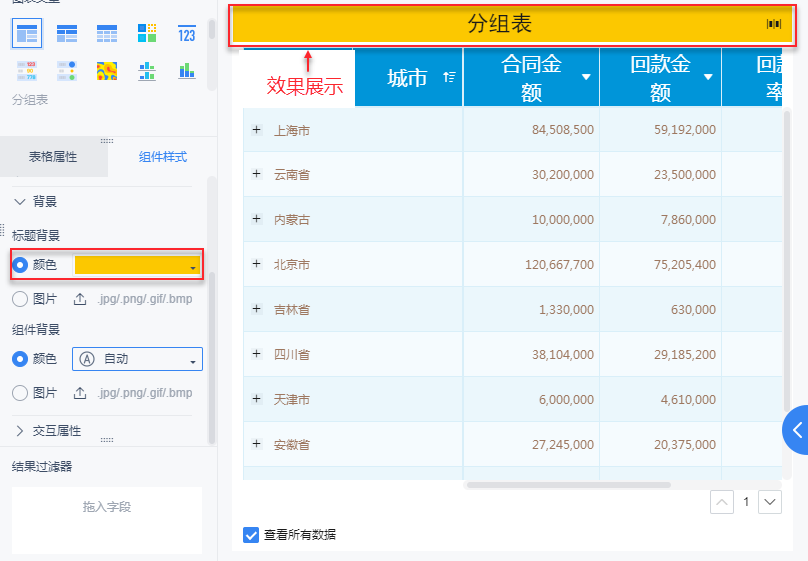Expand the 吉林省 row
Screen dimensions: 808x561
pyautogui.click(x=257, y=309)
